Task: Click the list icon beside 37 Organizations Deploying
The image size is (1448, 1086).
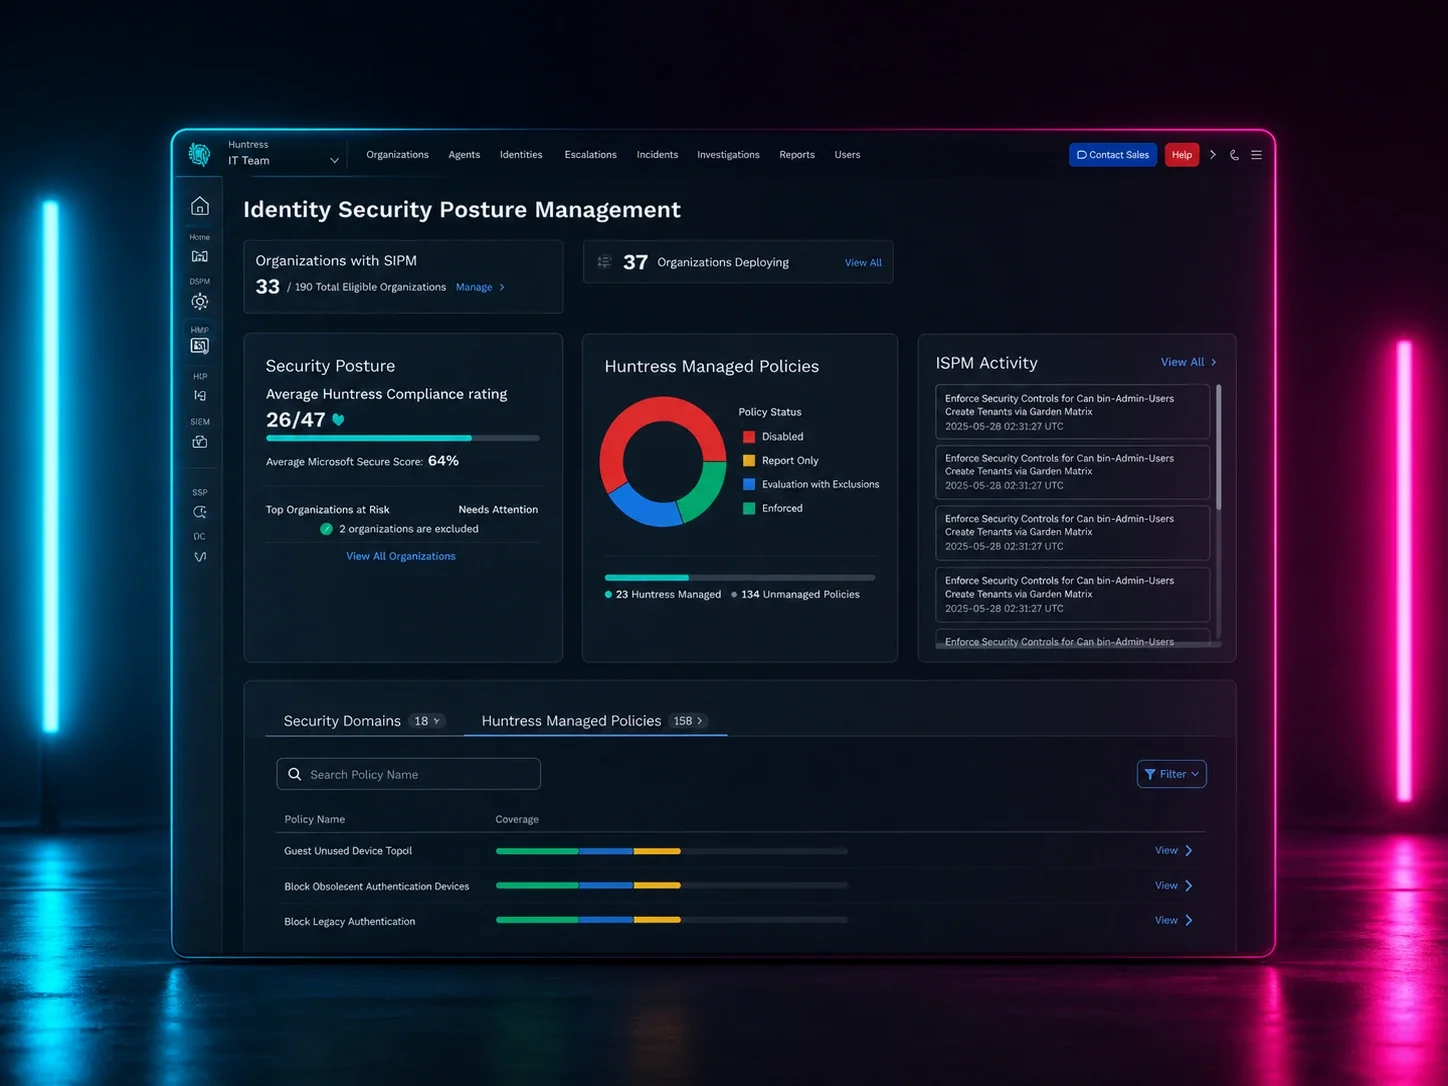Action: click(604, 262)
